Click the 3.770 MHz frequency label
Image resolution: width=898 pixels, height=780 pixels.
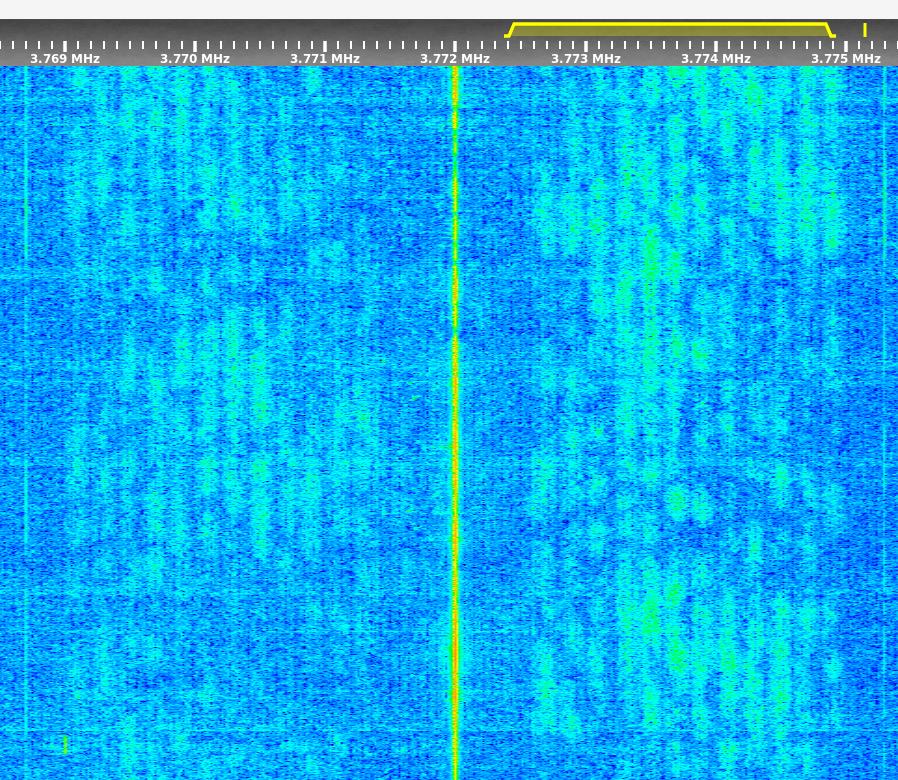click(x=195, y=58)
